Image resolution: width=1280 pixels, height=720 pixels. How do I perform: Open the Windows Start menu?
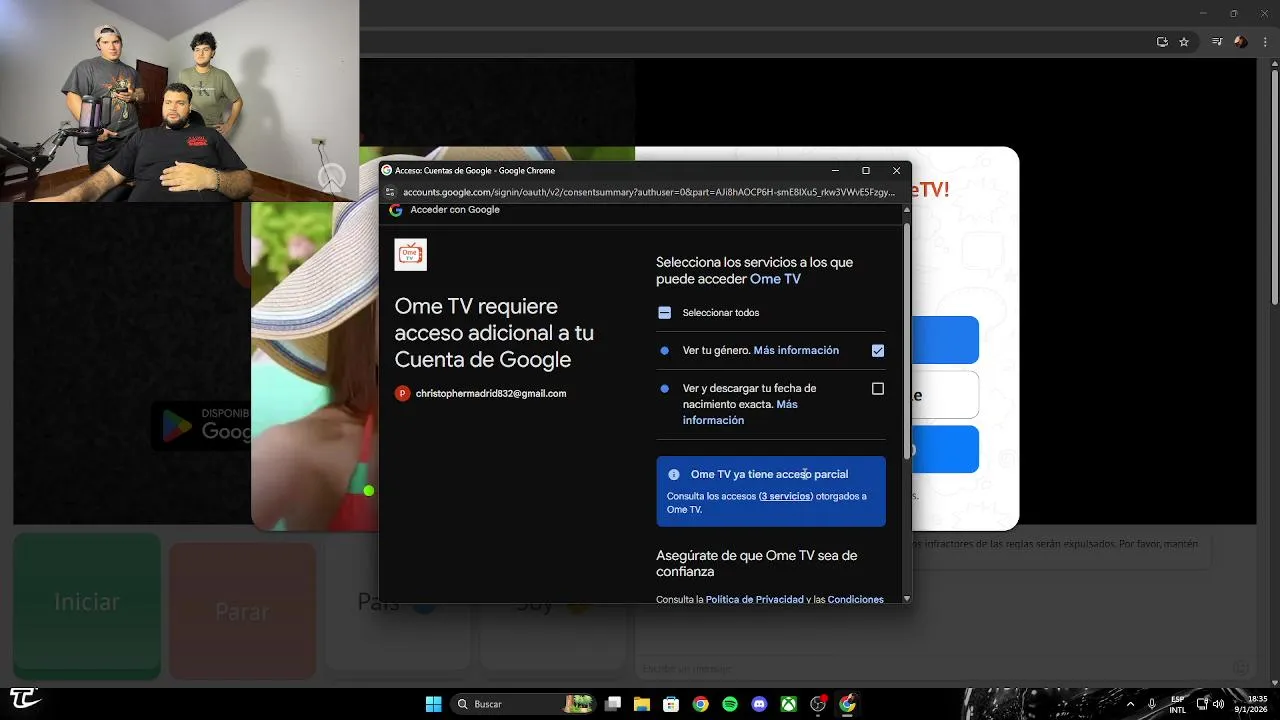(x=433, y=704)
